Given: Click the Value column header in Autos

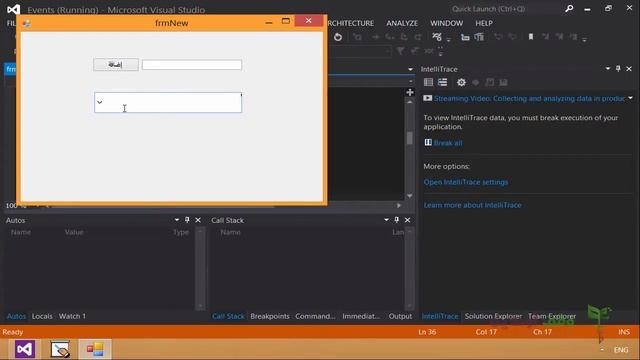Looking at the screenshot, I should (x=74, y=232).
